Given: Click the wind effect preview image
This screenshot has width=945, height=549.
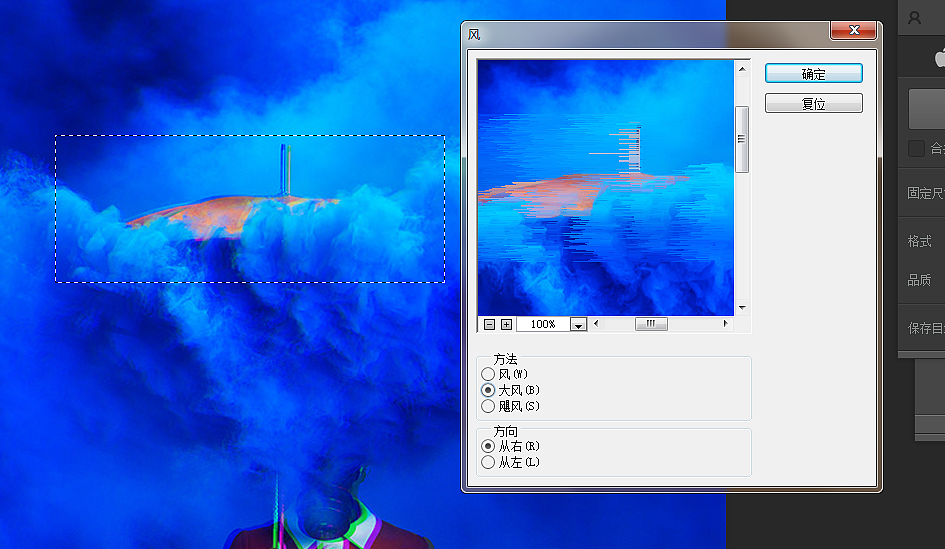Looking at the screenshot, I should coord(606,187).
